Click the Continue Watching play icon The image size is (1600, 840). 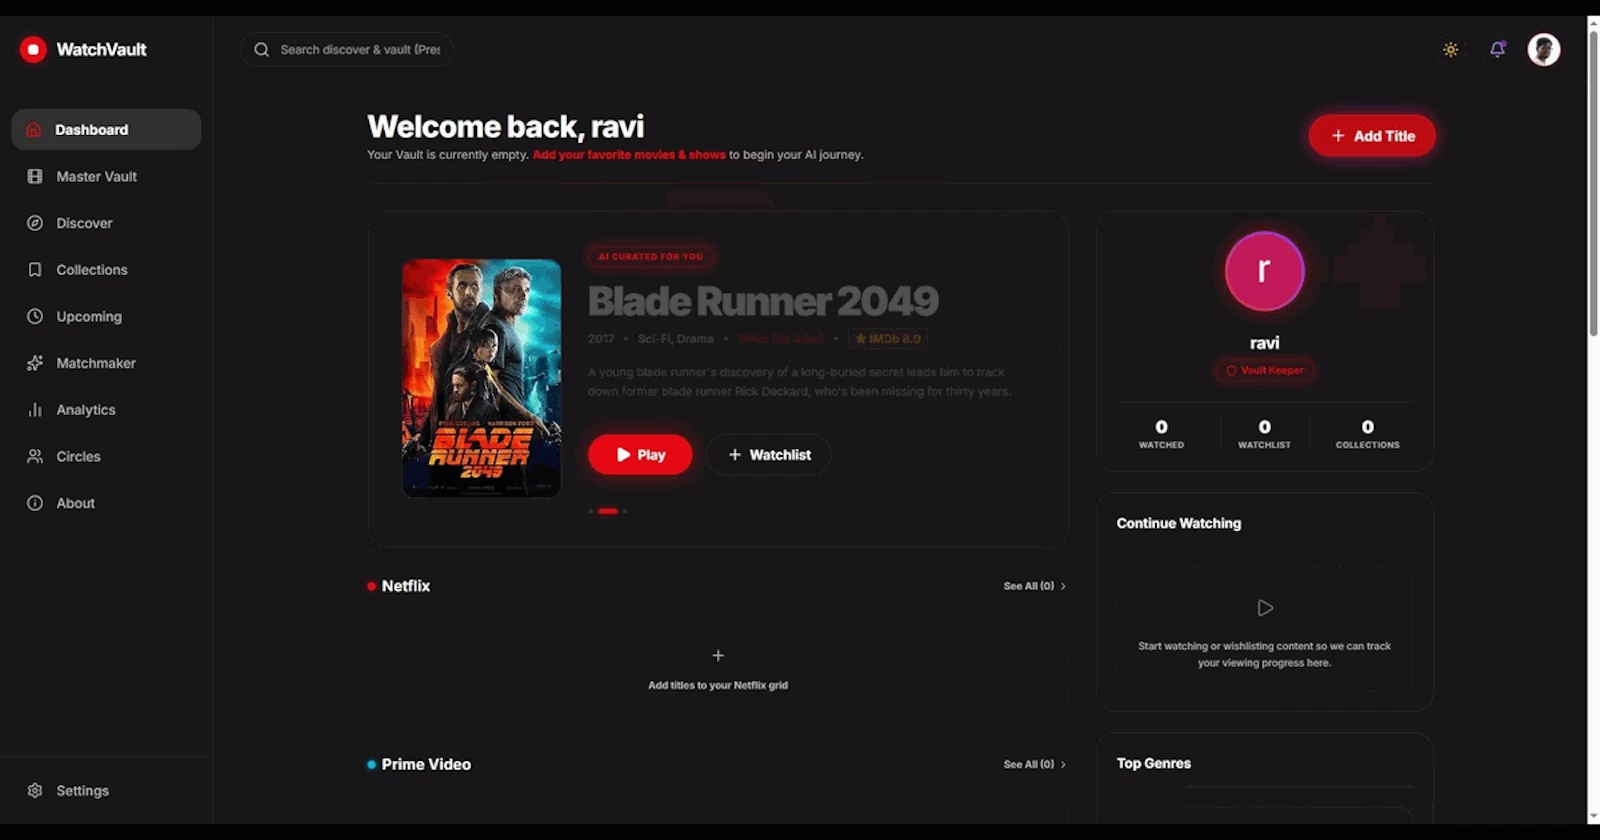1264,608
